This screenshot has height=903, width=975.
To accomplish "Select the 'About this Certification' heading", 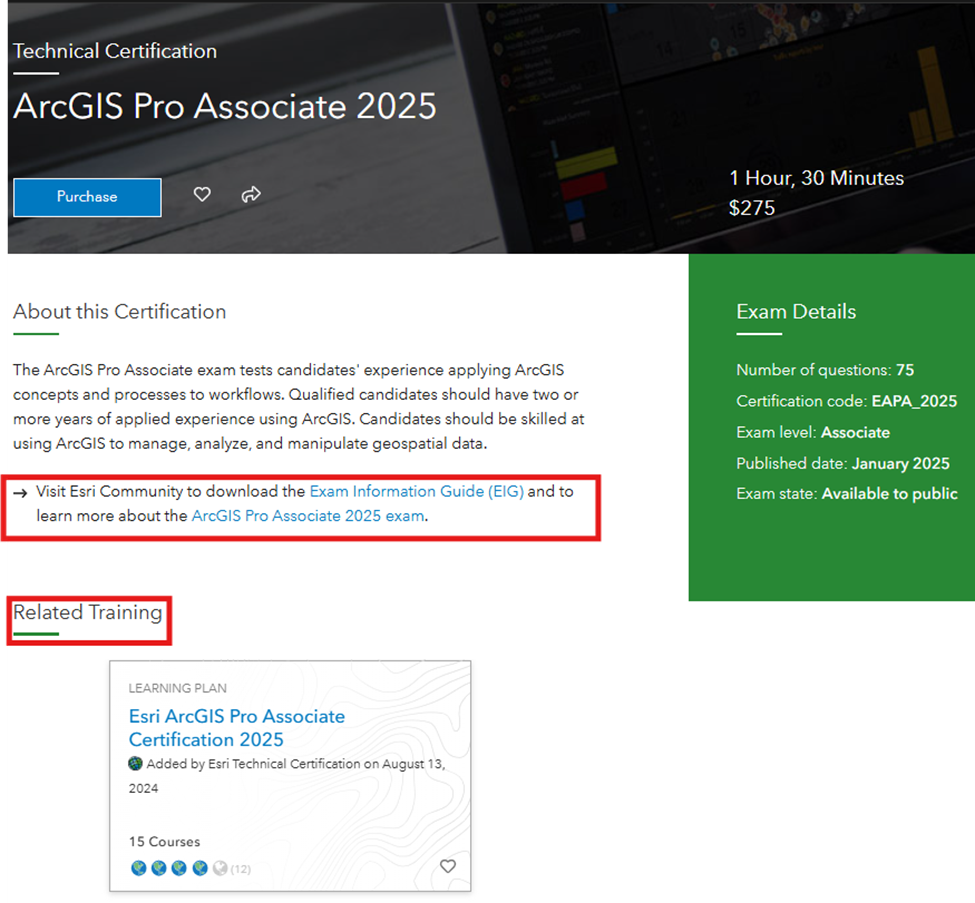I will pyautogui.click(x=119, y=312).
